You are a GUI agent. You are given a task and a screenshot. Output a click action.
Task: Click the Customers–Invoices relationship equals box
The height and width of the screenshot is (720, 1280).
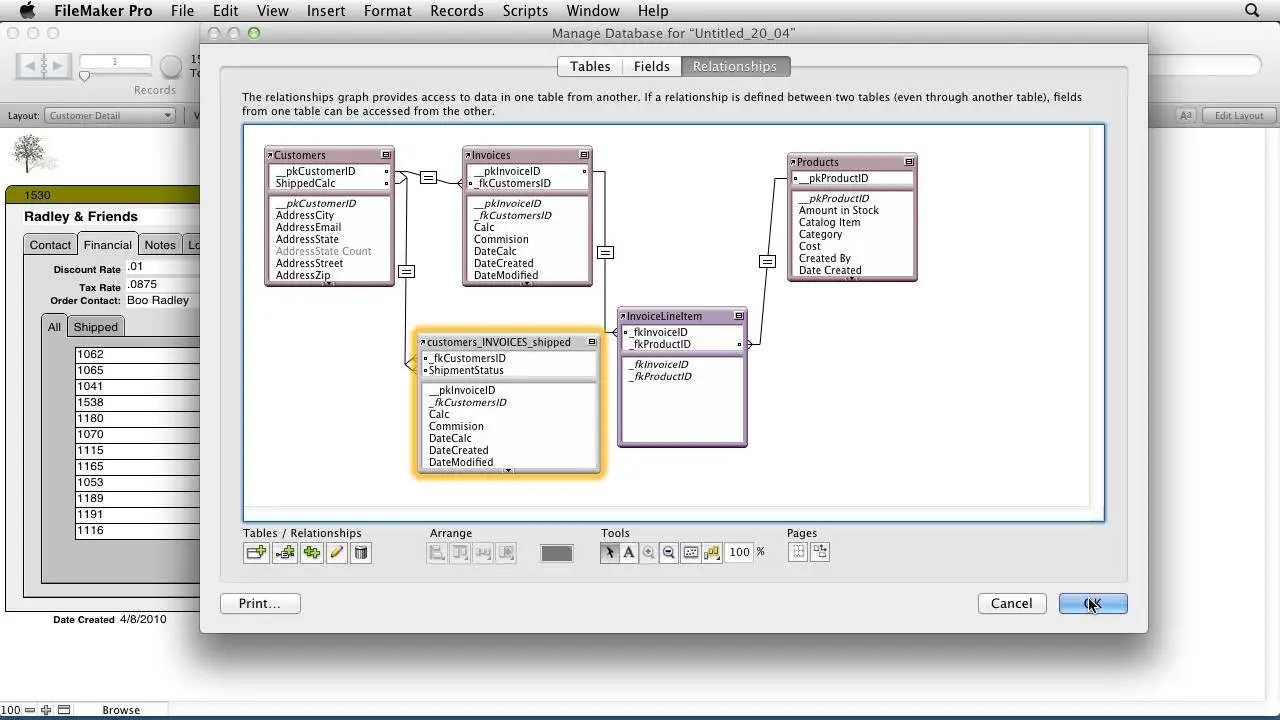[x=428, y=177]
